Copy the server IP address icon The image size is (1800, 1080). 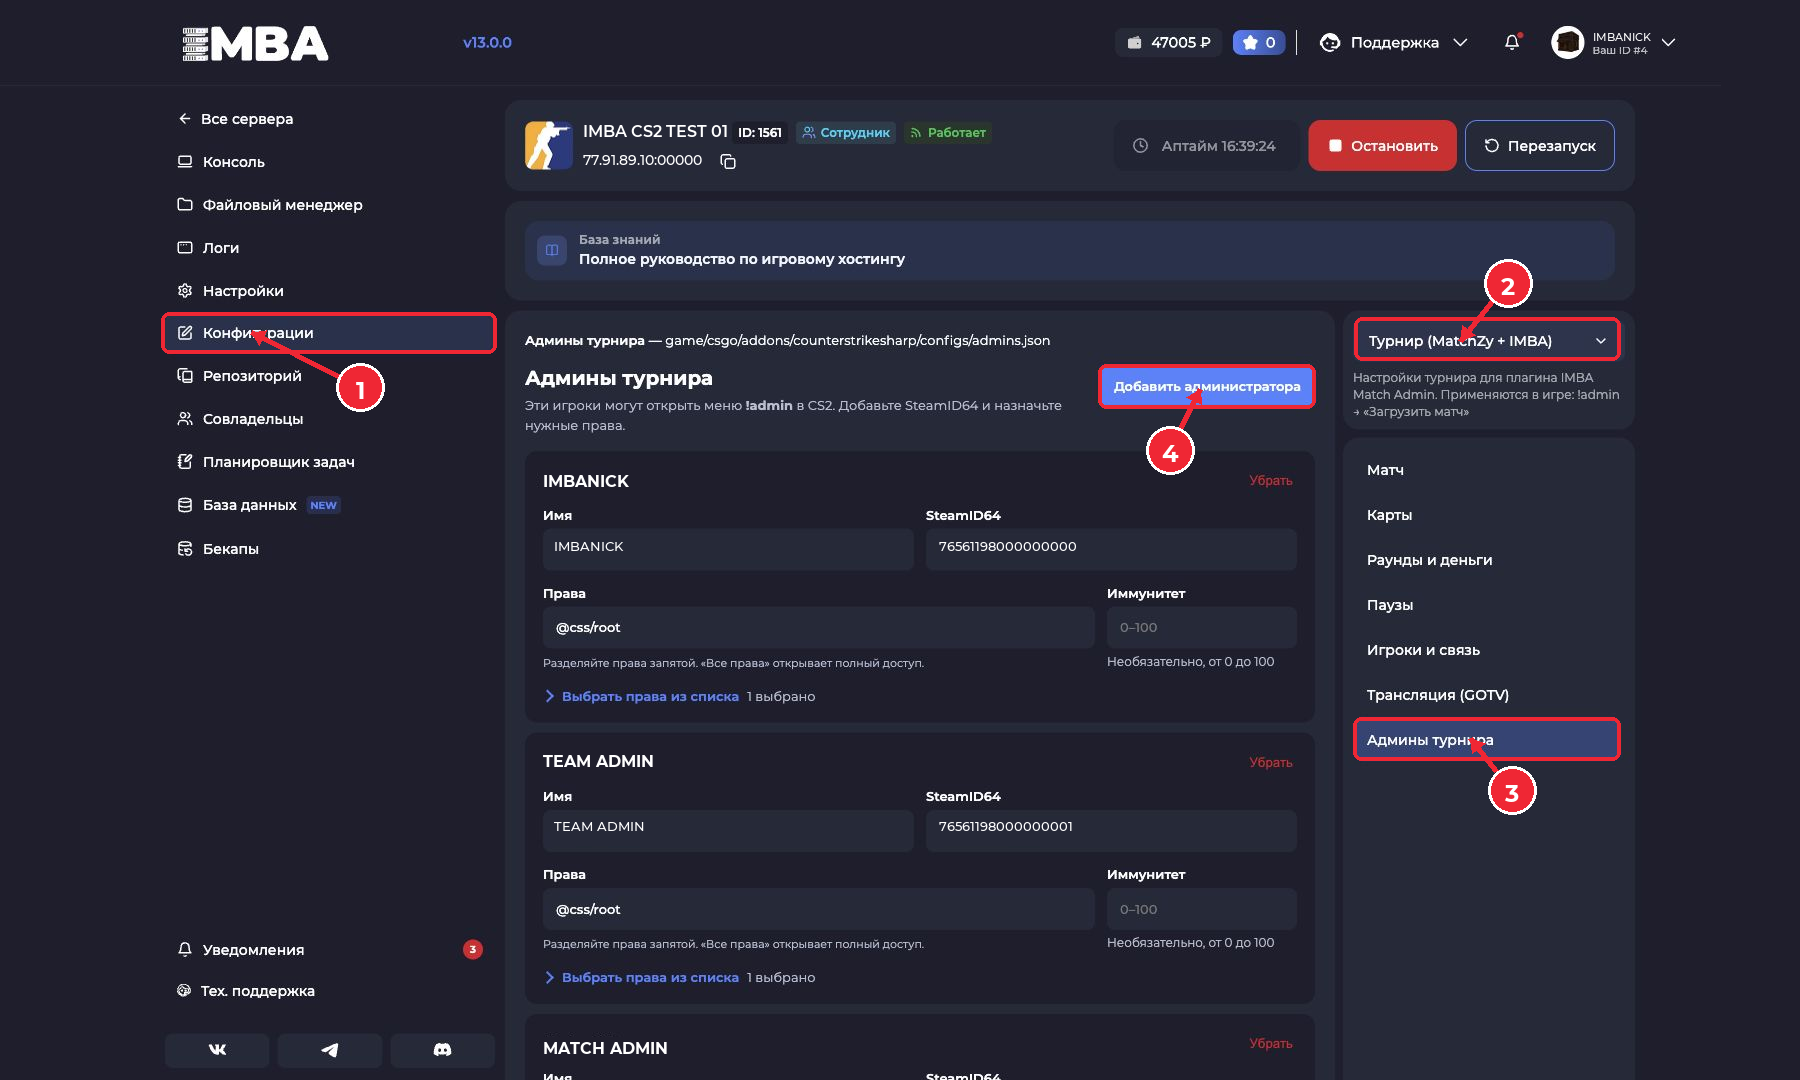click(x=728, y=161)
